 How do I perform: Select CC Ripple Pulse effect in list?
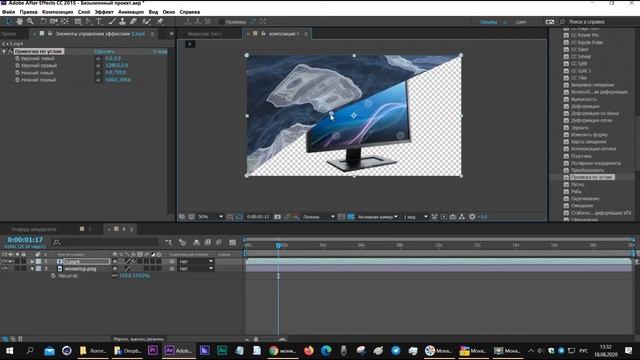click(x=587, y=42)
